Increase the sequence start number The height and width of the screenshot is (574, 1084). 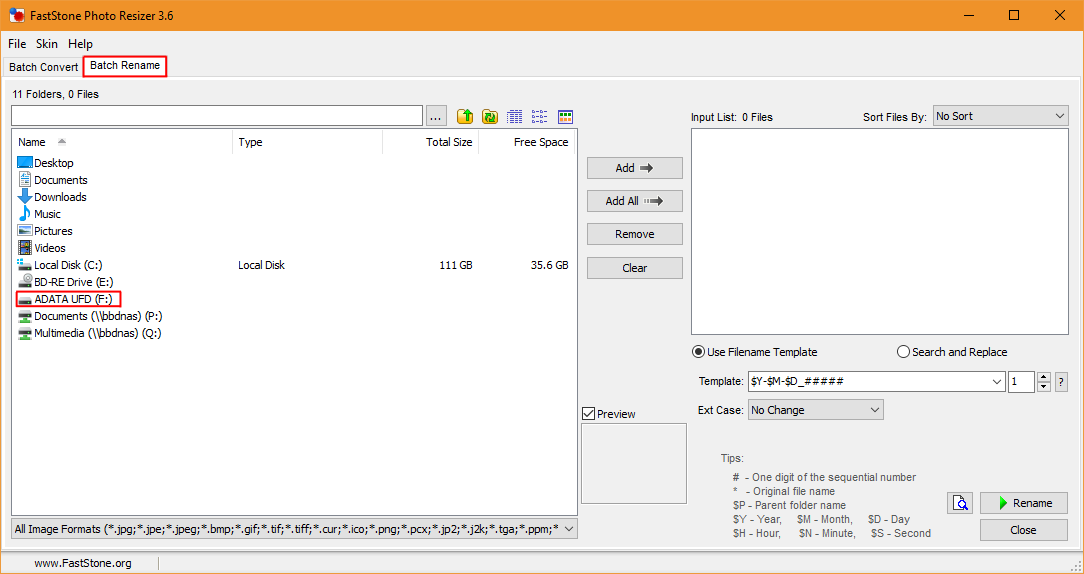(1044, 377)
